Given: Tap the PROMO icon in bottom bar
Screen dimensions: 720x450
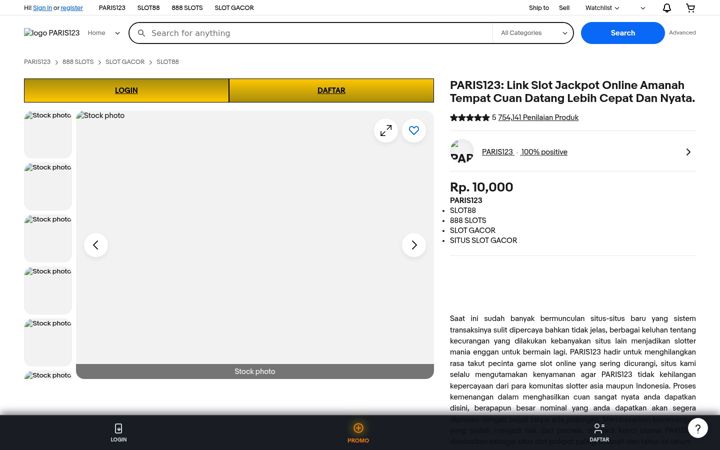Looking at the screenshot, I should point(358,433).
